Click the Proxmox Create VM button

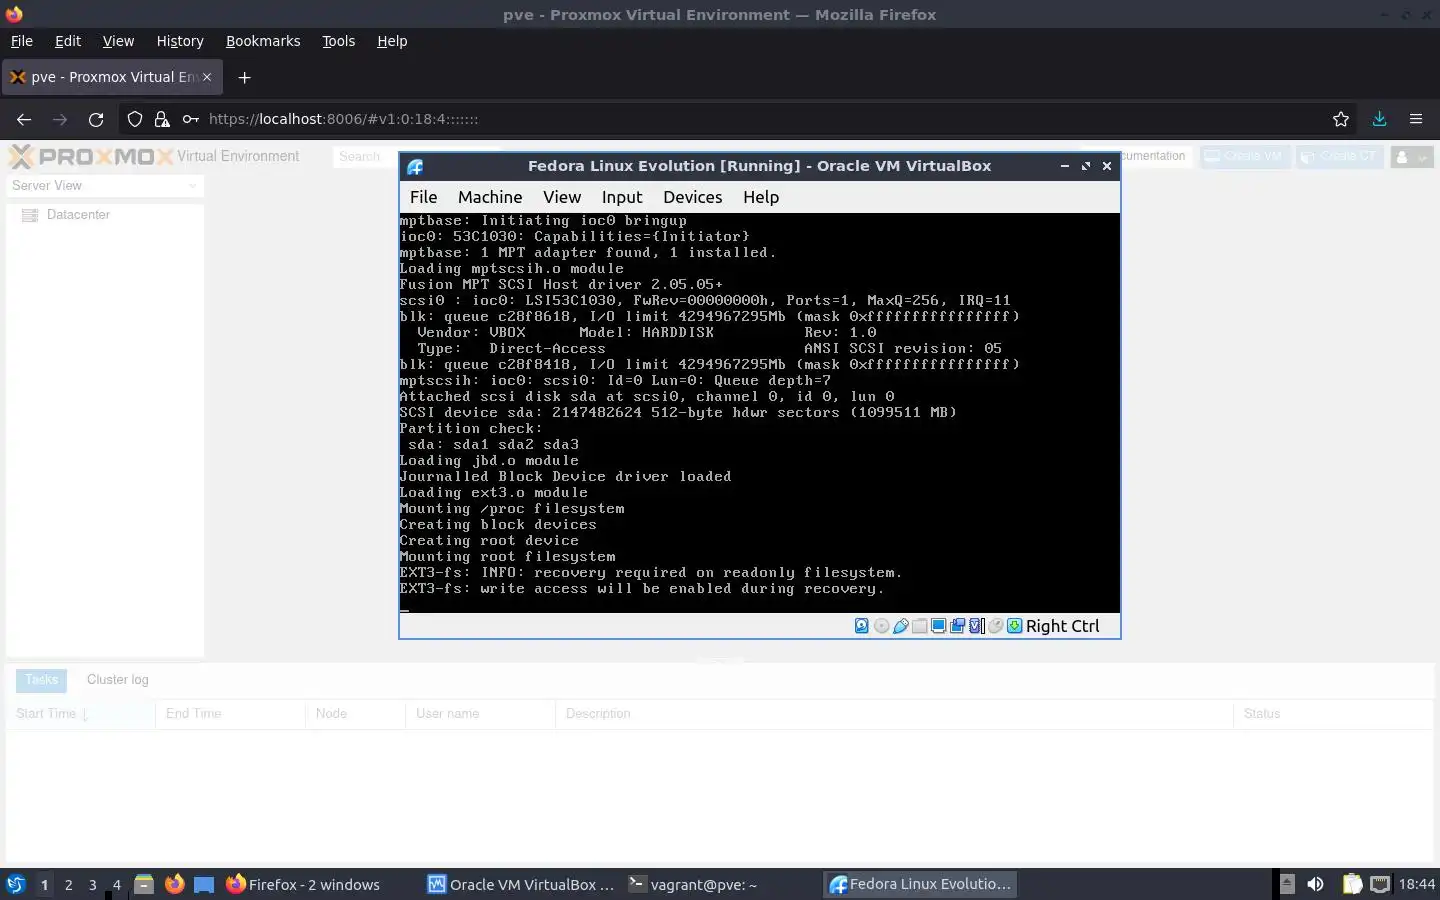coord(1243,156)
